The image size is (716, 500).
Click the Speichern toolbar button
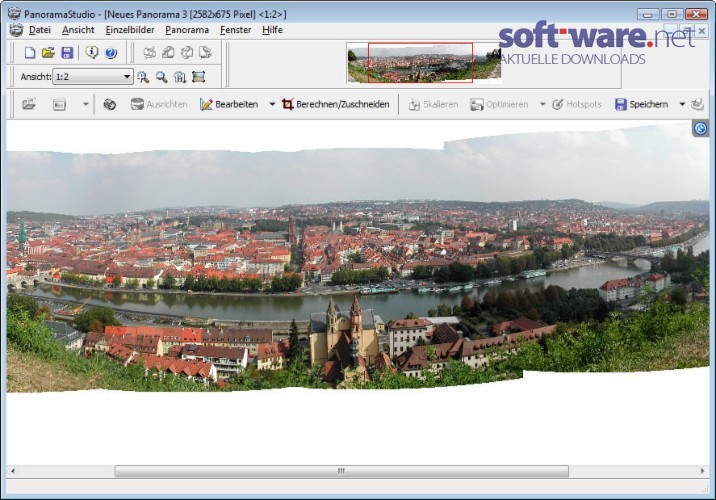coord(642,104)
